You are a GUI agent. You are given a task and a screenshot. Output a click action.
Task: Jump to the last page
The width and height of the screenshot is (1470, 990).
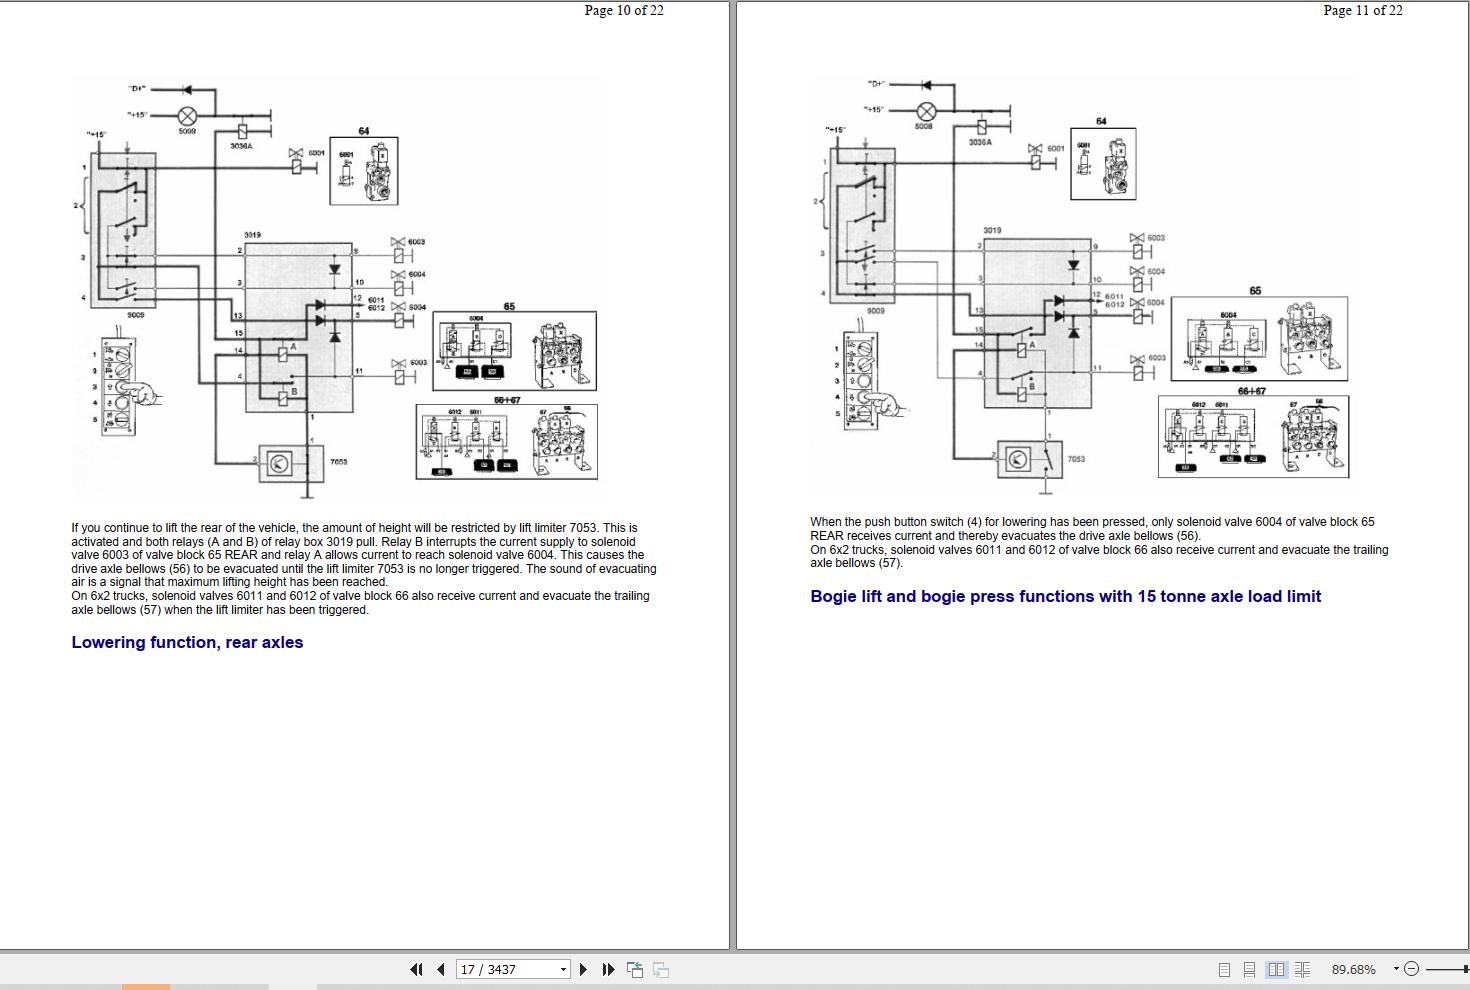coord(608,969)
